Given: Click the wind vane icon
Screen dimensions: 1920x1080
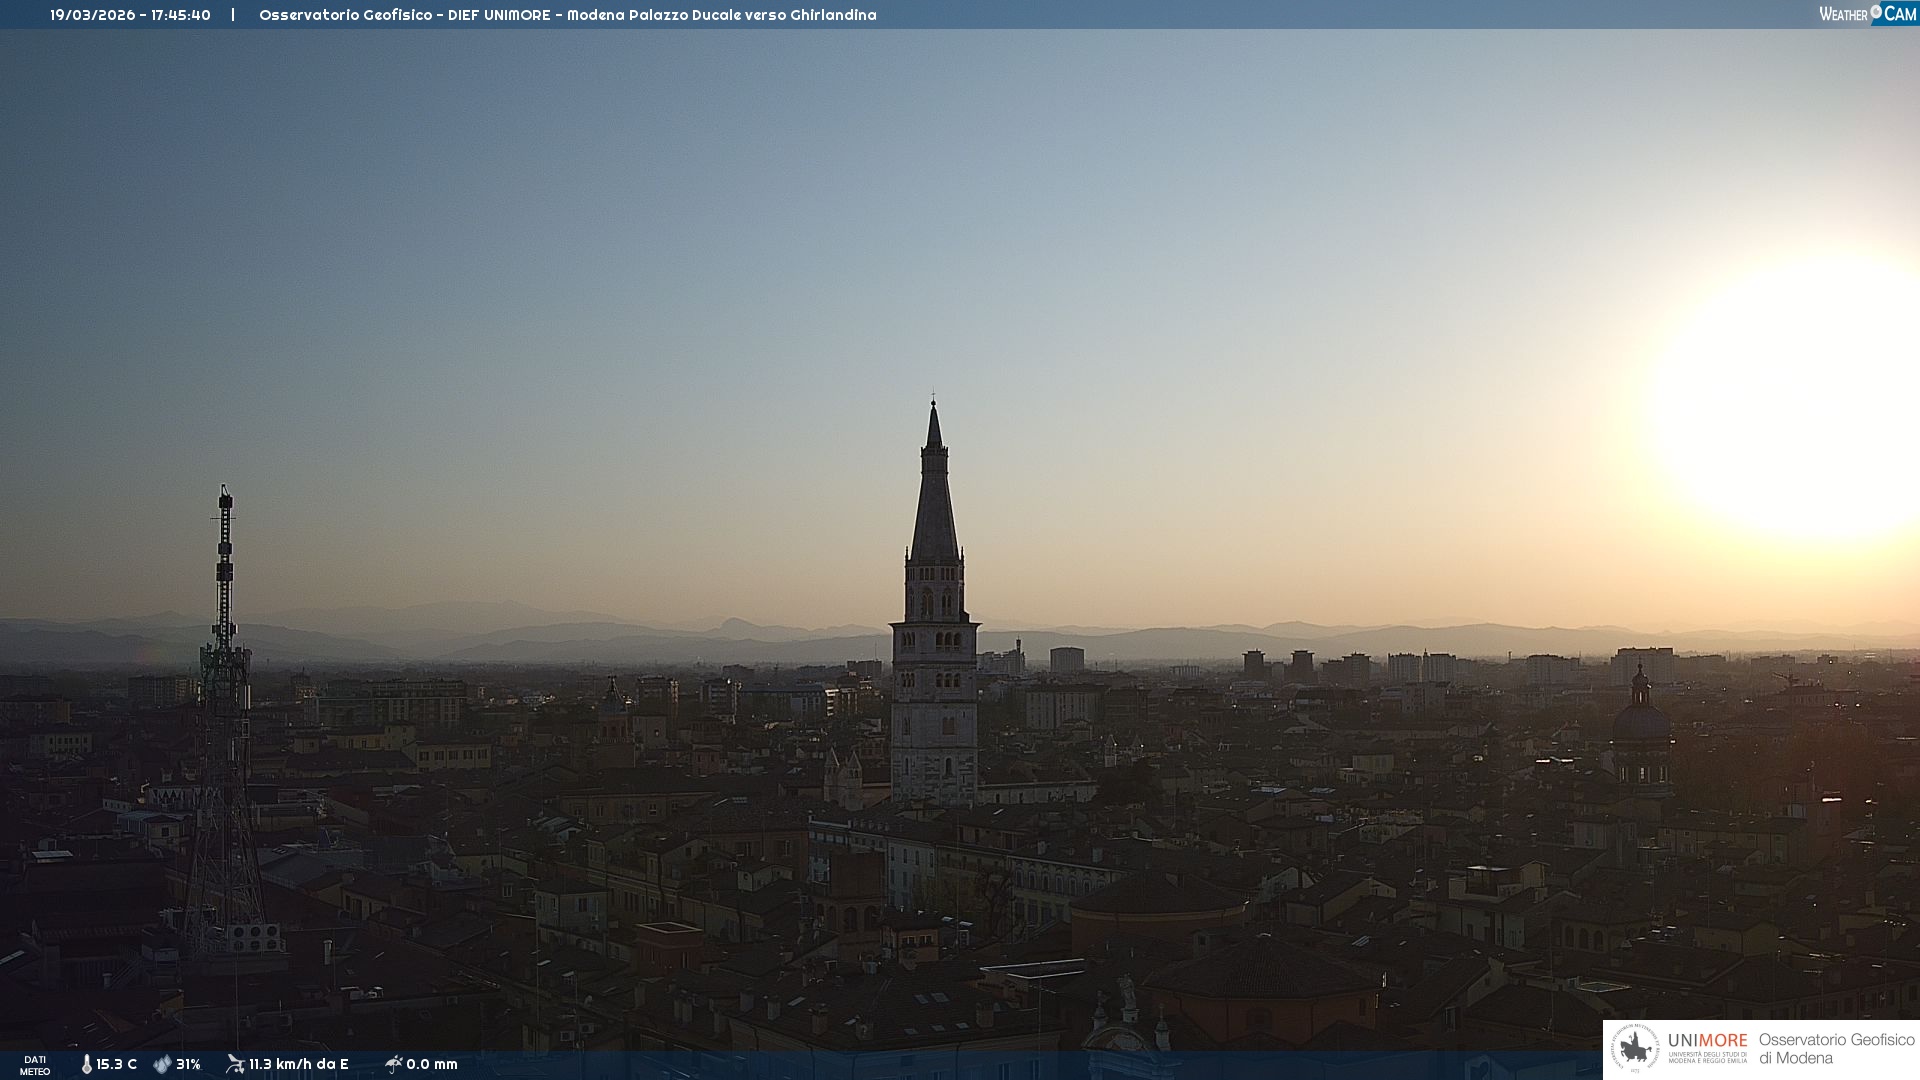Looking at the screenshot, I should pos(235,1064).
